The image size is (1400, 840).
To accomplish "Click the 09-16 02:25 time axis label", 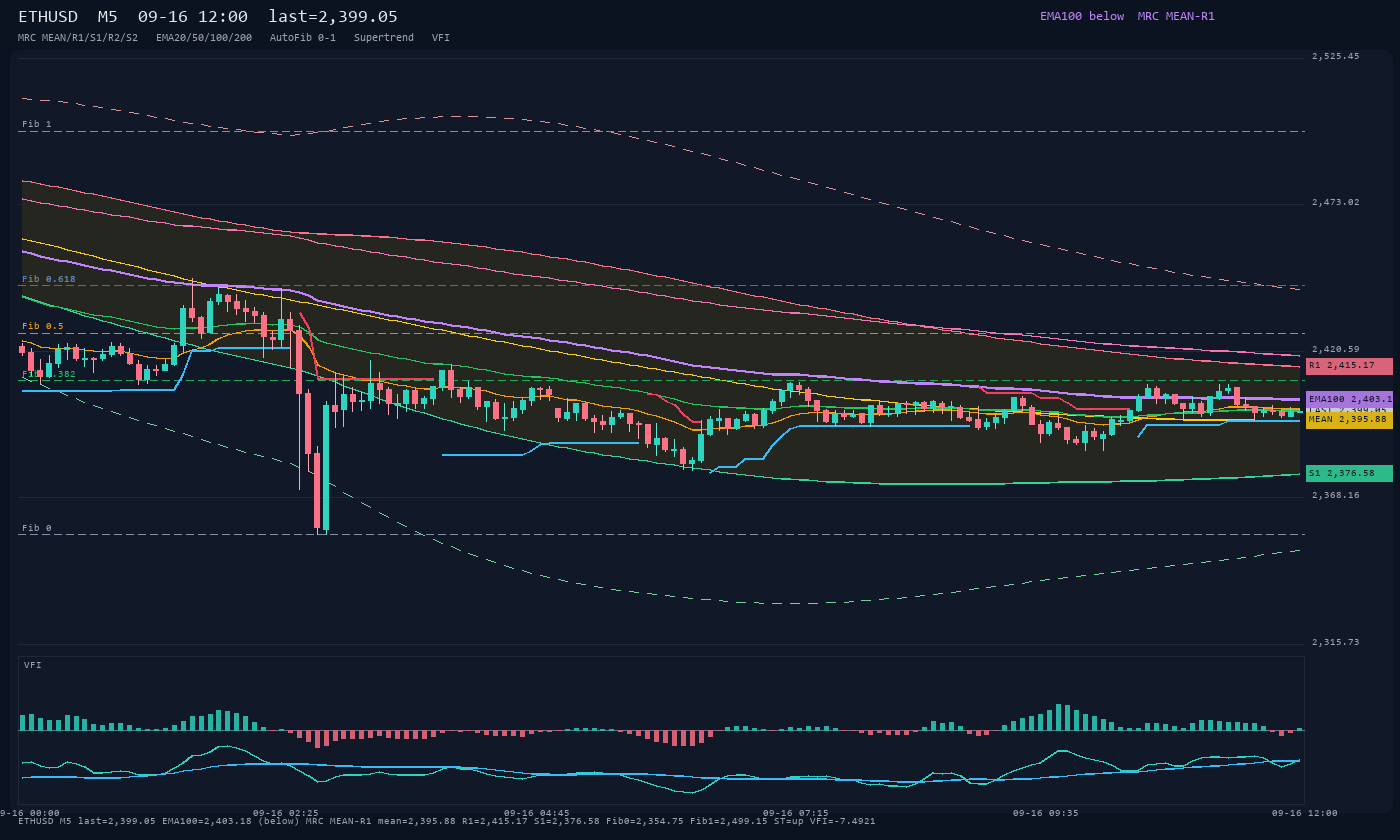I will 286,813.
